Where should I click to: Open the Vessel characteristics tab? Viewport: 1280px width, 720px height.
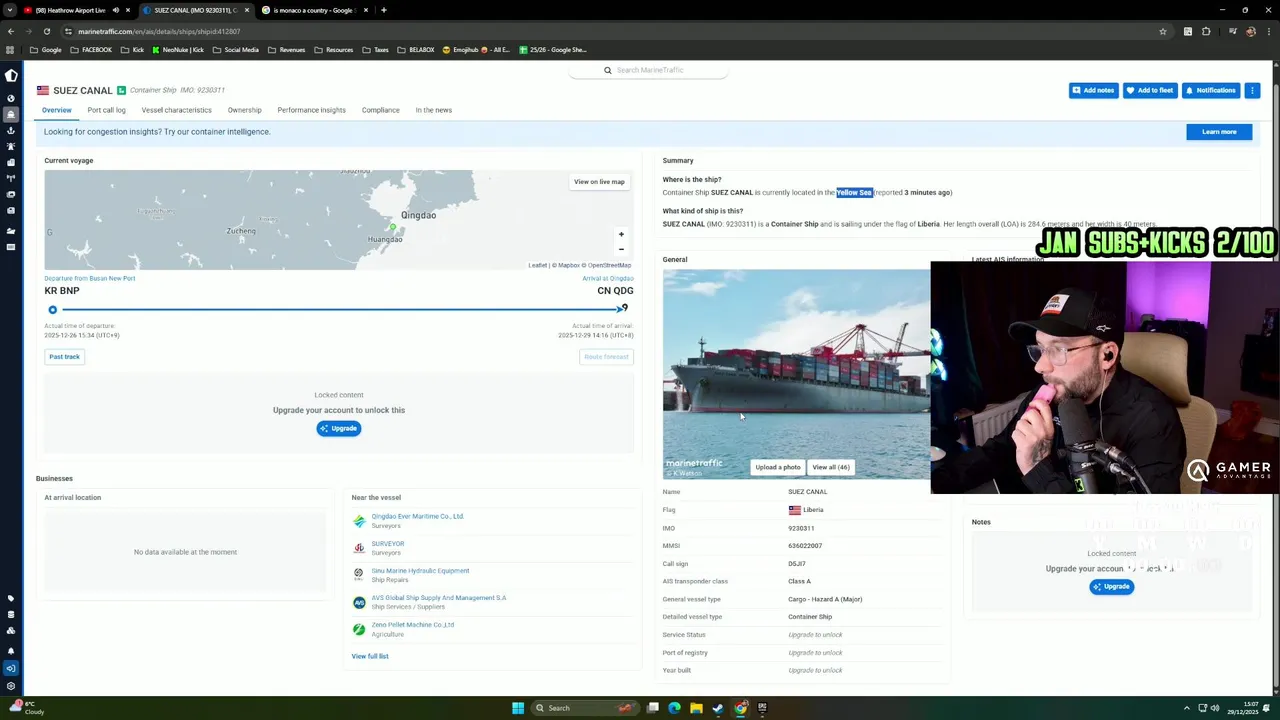(176, 110)
